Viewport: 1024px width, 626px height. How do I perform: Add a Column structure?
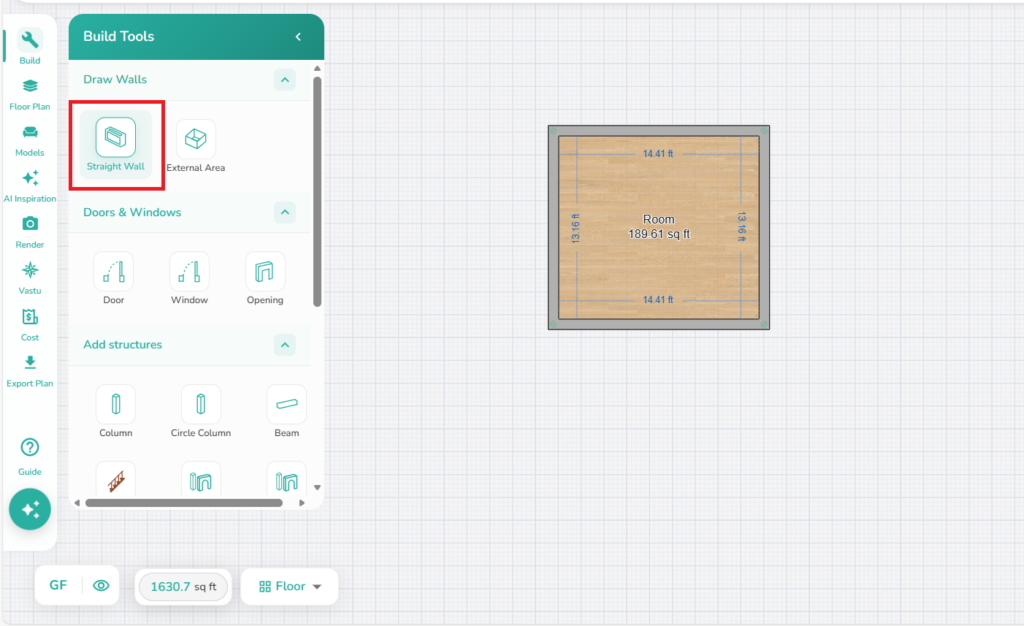point(116,410)
